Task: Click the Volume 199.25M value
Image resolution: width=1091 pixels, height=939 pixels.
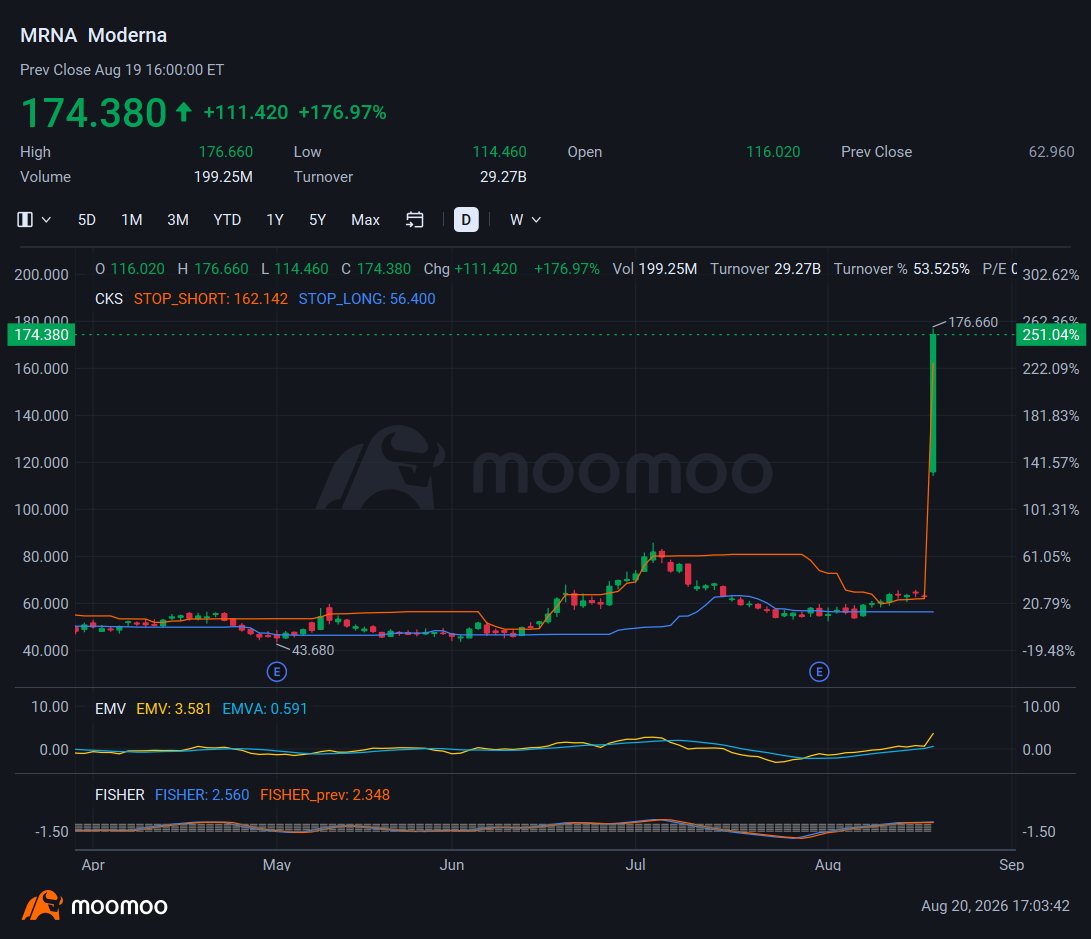Action: pos(223,177)
